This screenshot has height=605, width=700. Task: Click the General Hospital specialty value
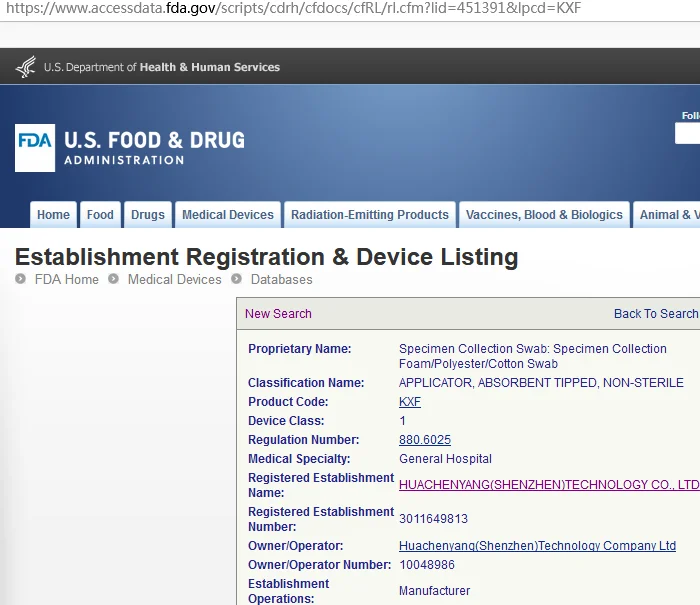pos(445,459)
